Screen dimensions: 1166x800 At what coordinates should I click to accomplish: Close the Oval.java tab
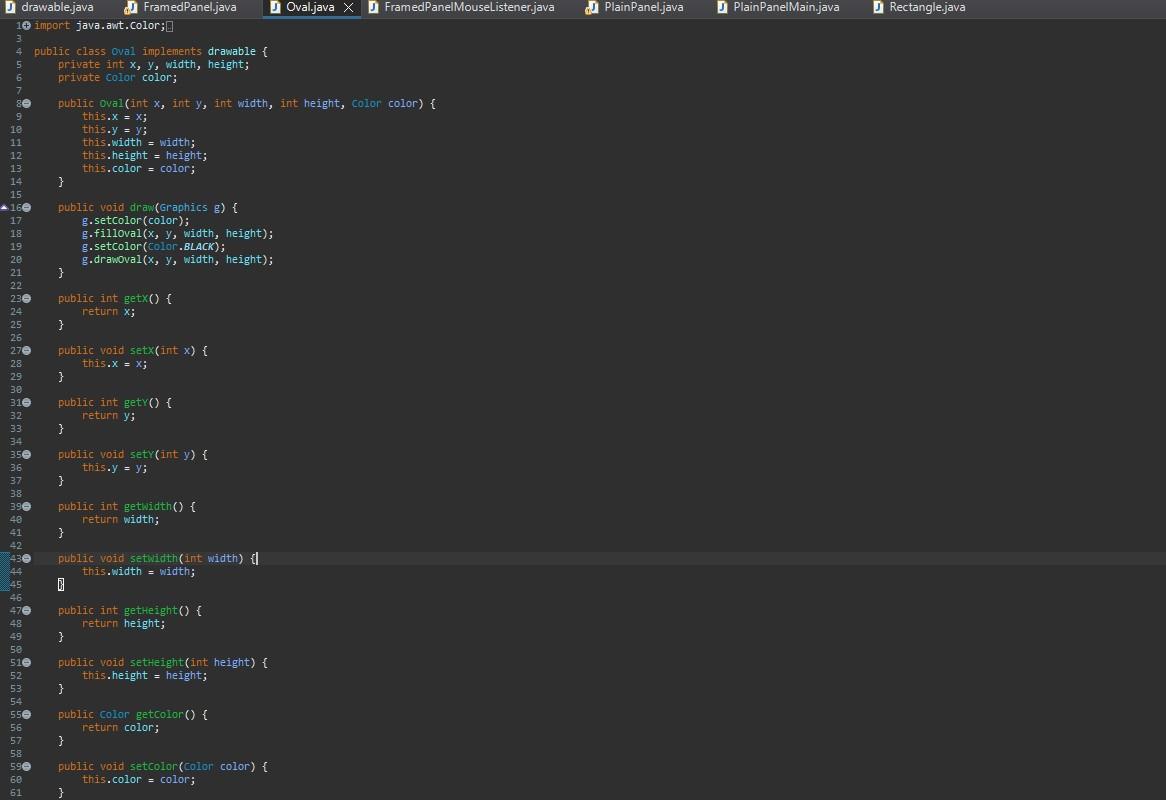pyautogui.click(x=348, y=7)
